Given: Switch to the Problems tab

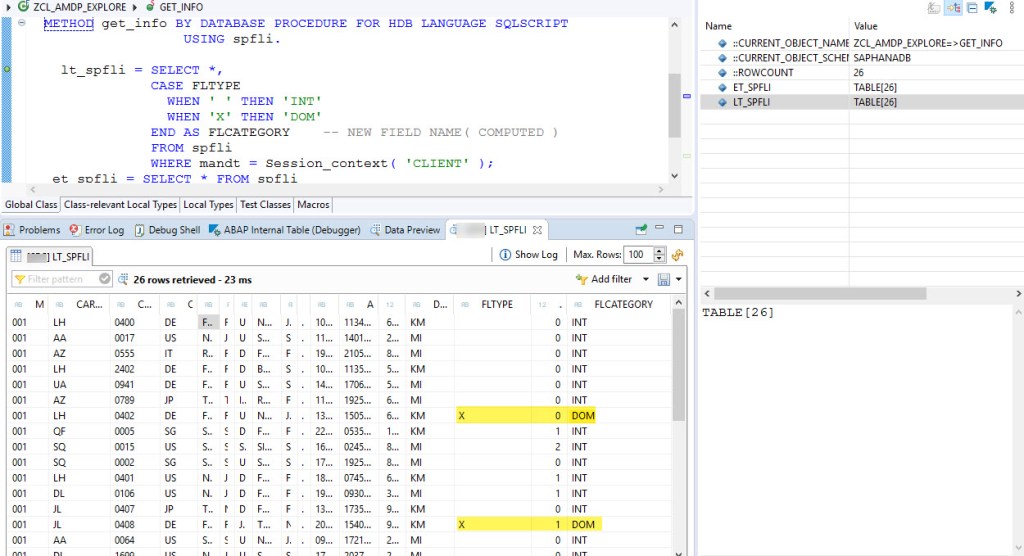Looking at the screenshot, I should click(x=31, y=230).
